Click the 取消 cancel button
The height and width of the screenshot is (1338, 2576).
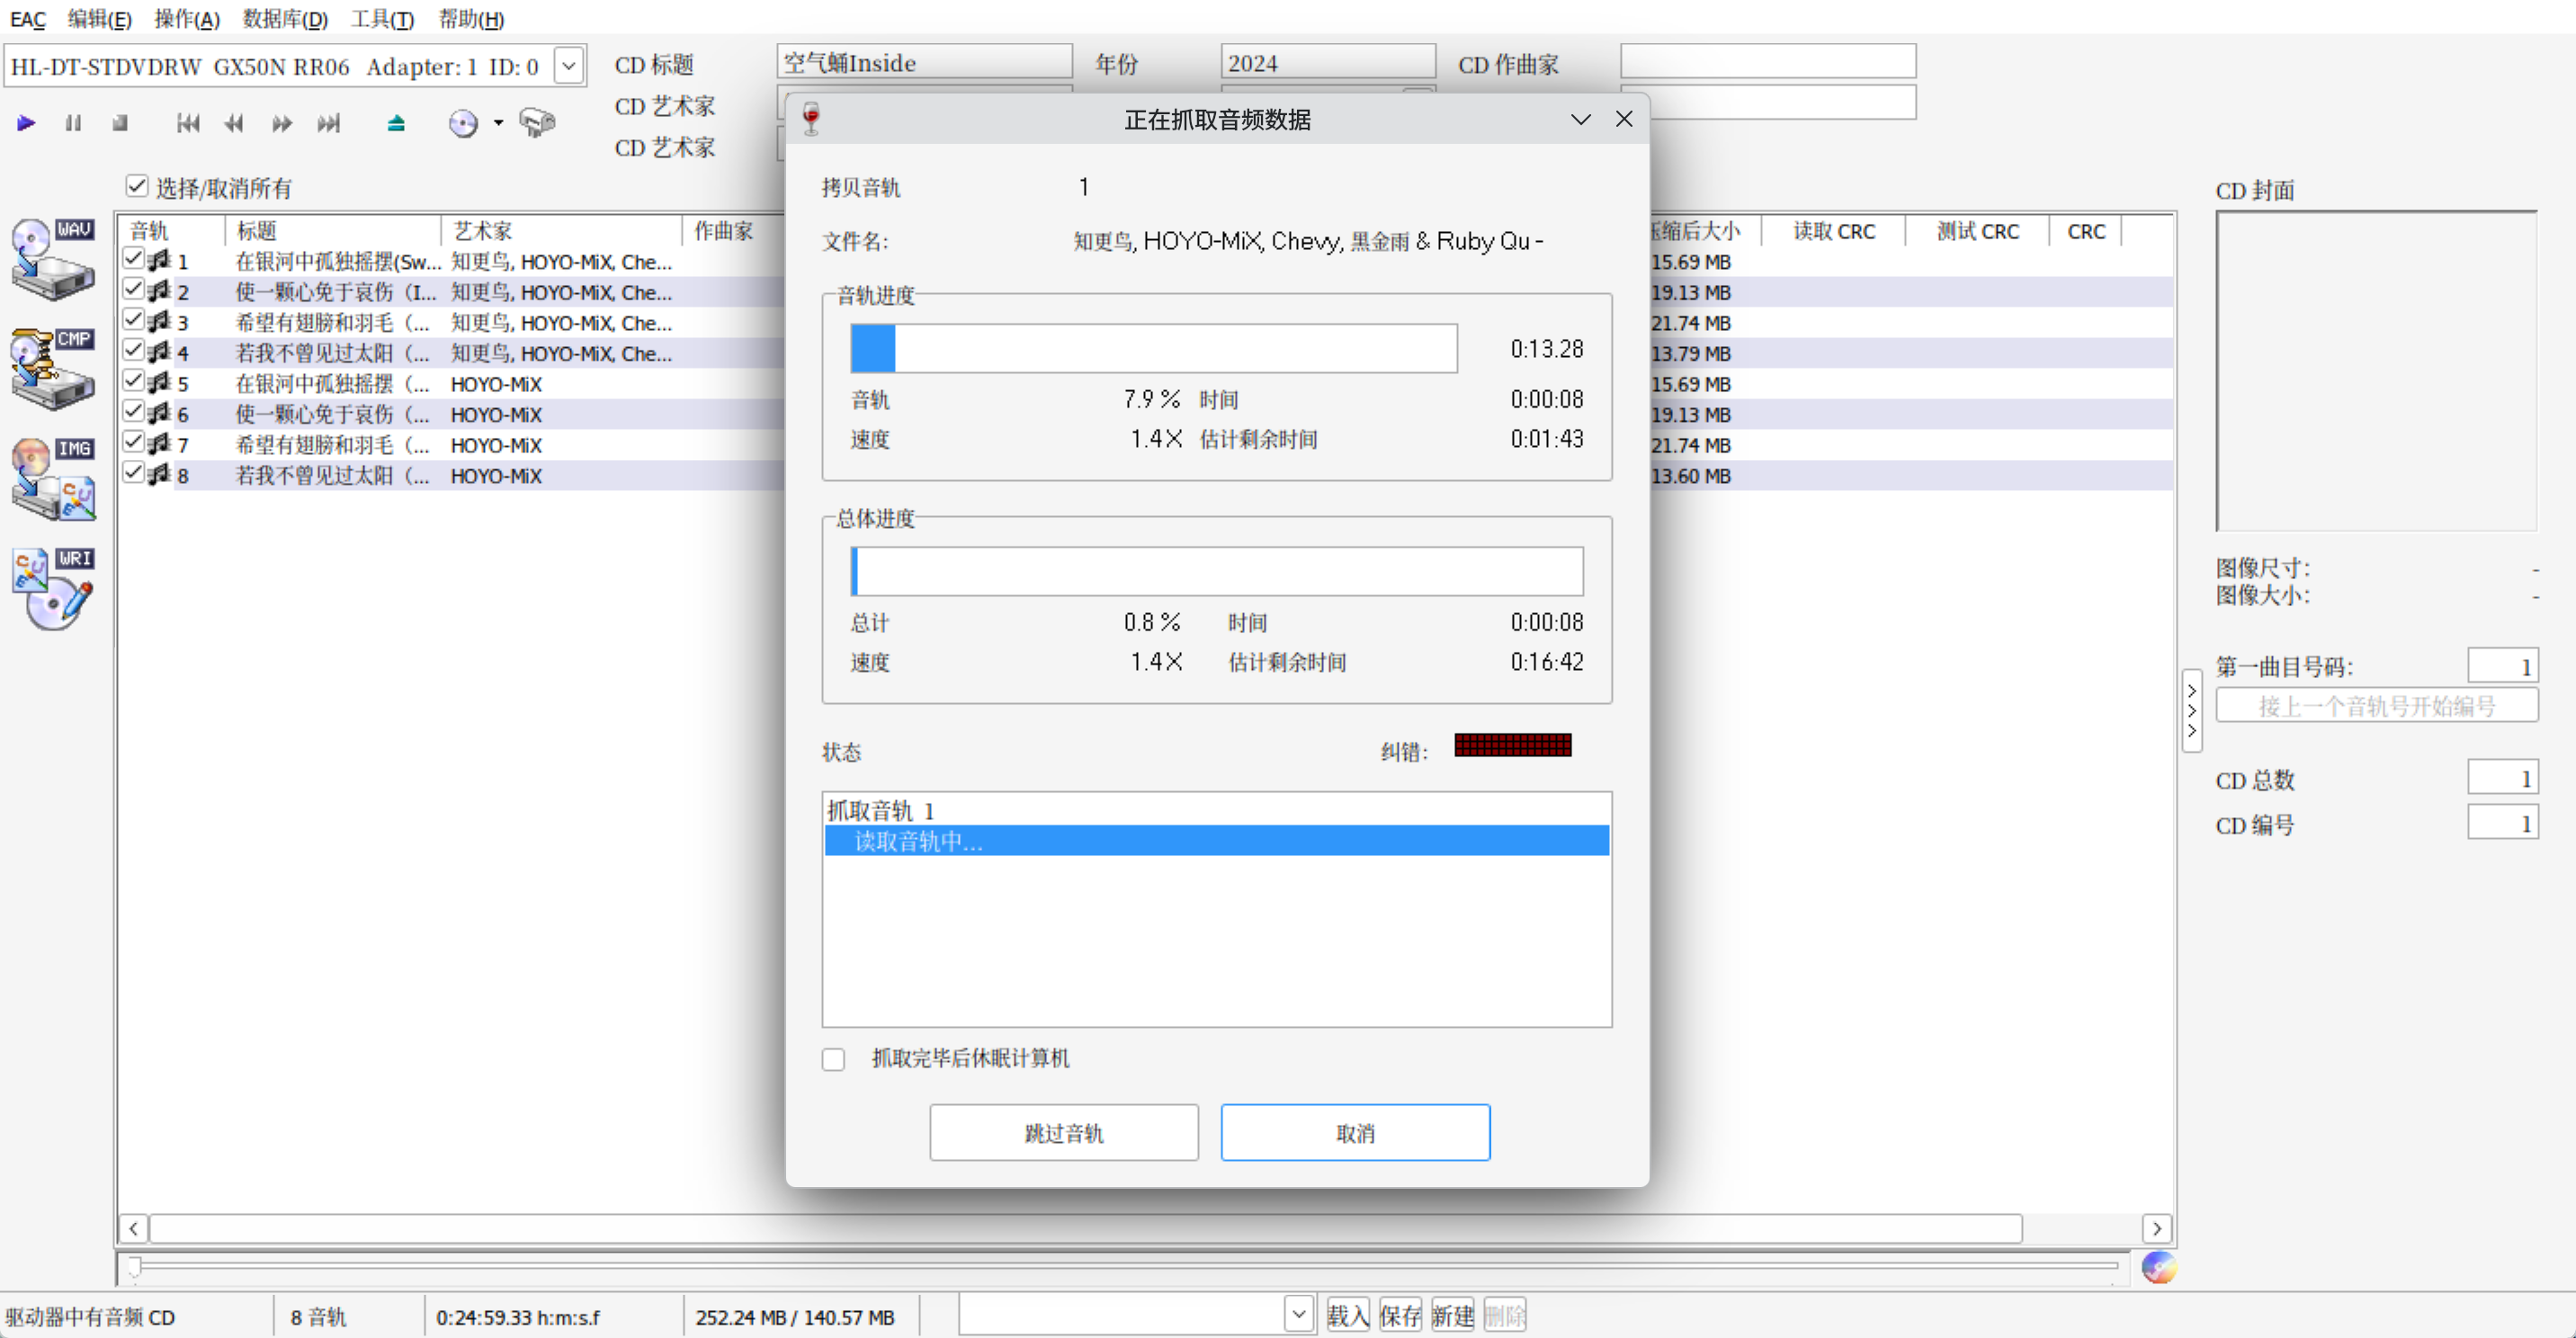pos(1355,1133)
